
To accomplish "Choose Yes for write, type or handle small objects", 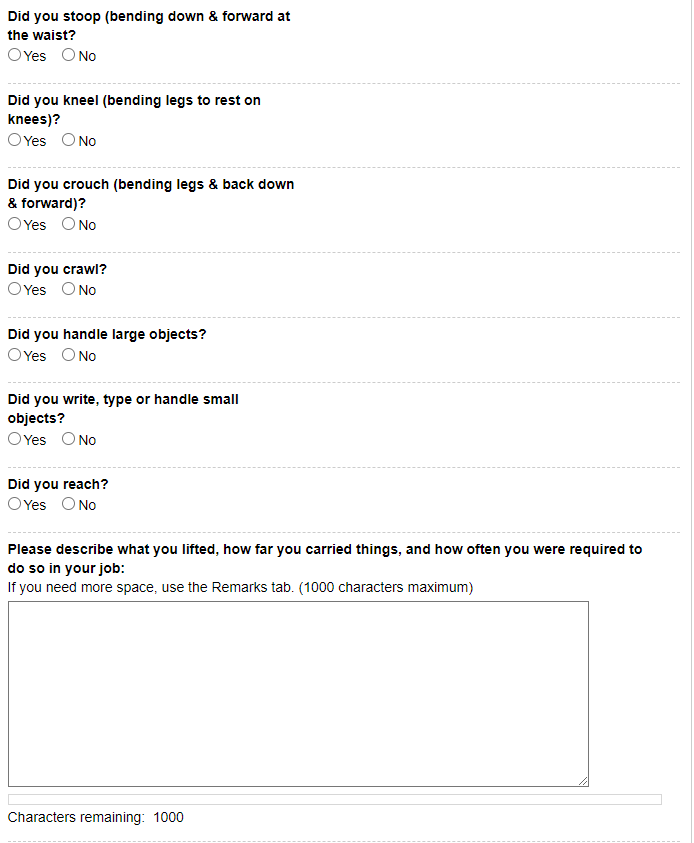I will pyautogui.click(x=15, y=439).
